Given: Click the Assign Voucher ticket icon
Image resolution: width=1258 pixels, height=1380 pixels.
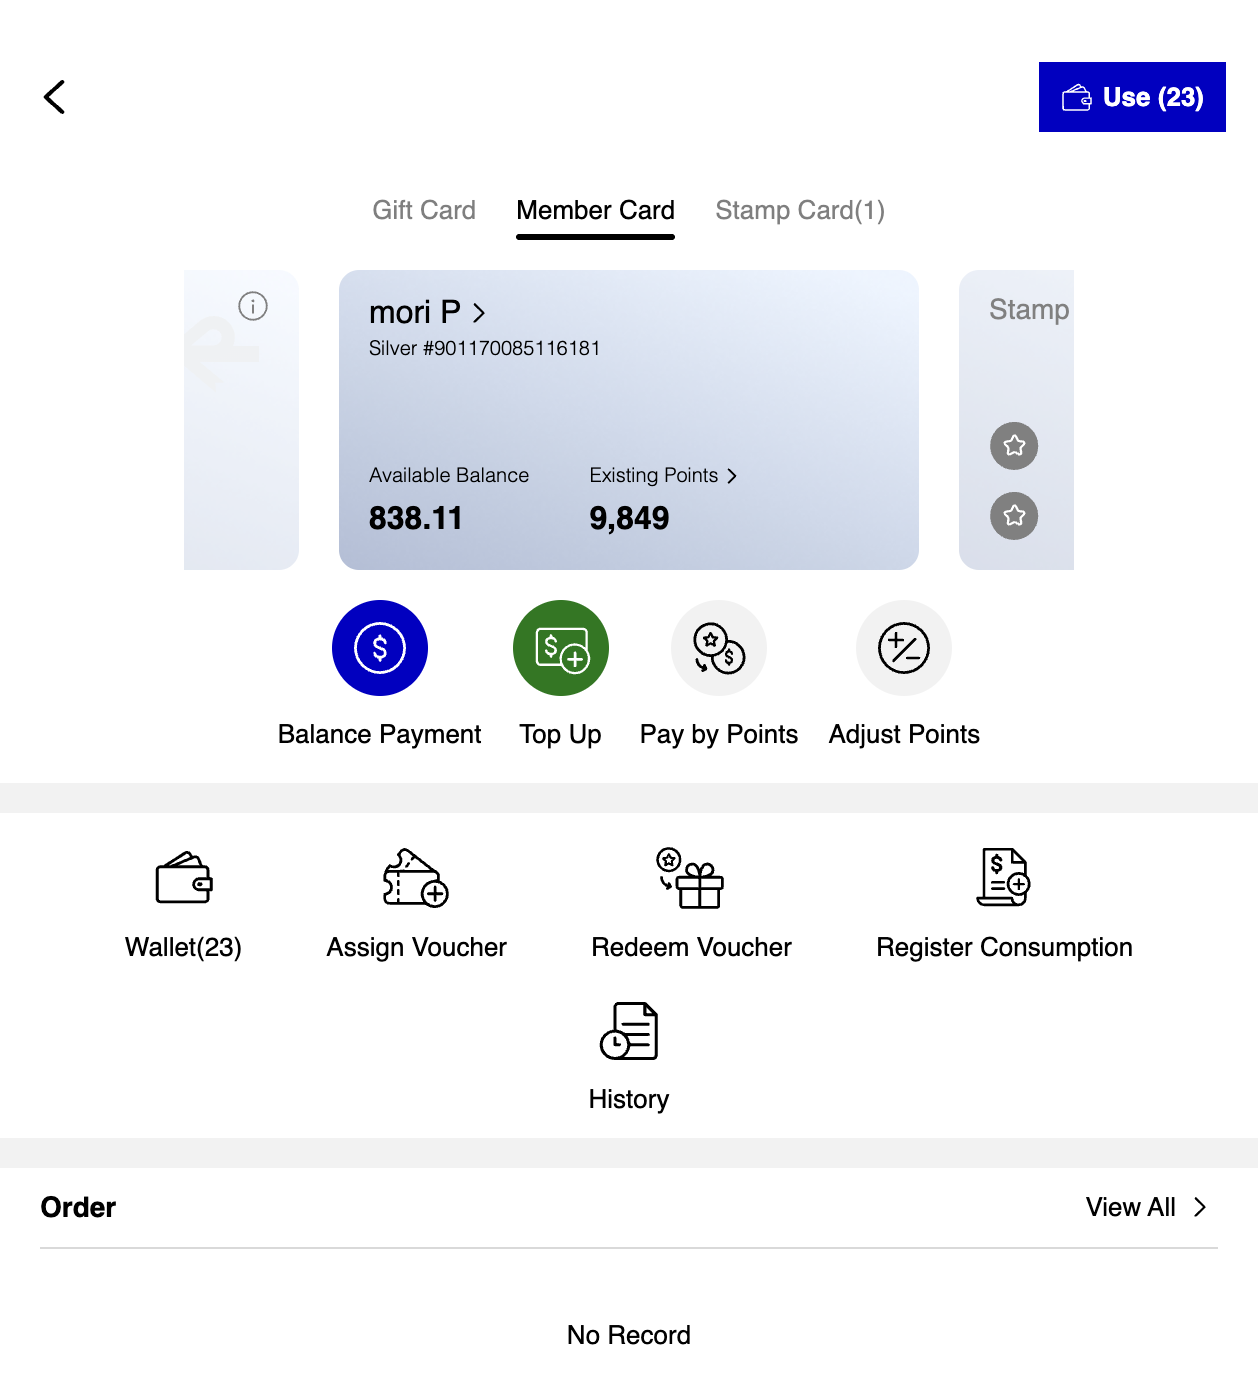Looking at the screenshot, I should click(x=416, y=878).
